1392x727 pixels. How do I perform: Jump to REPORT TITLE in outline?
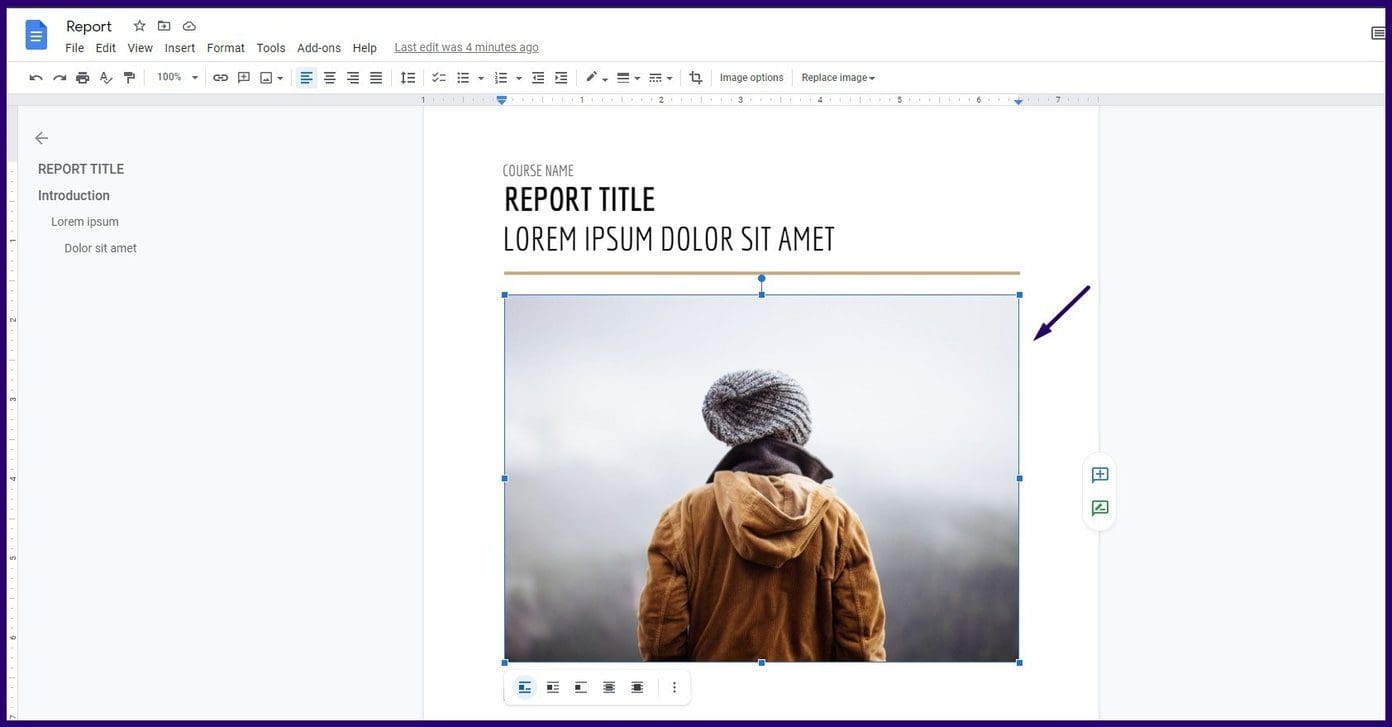point(81,169)
